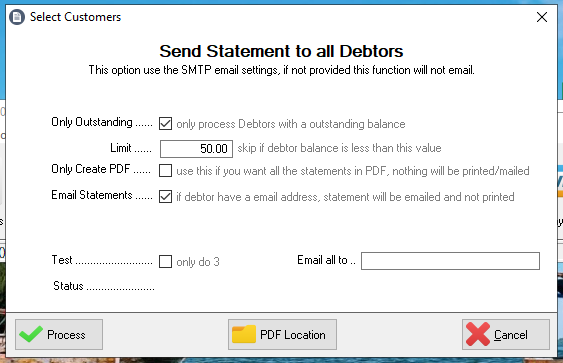Click the red X icon on Cancel
The width and height of the screenshot is (563, 363).
point(478,334)
